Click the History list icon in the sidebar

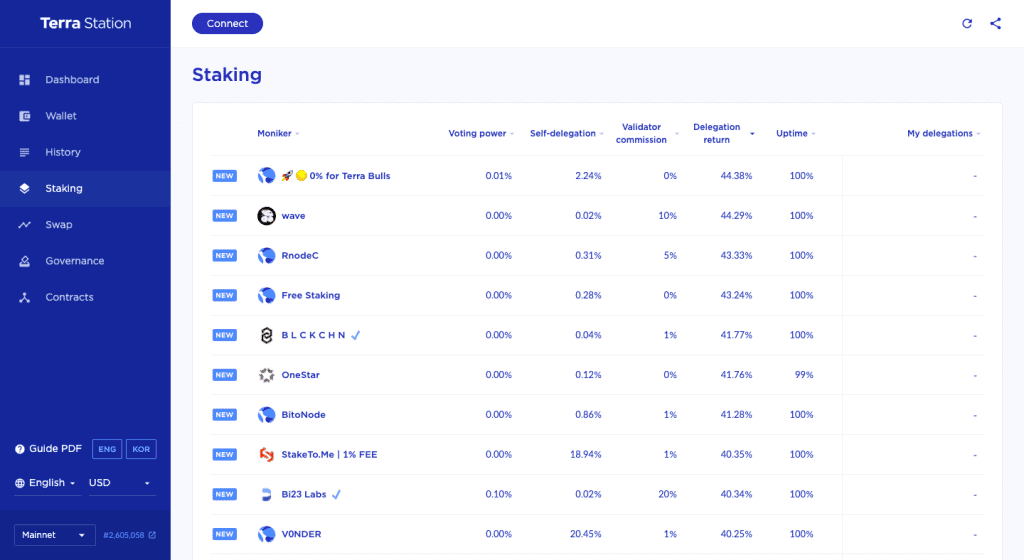click(x=25, y=152)
